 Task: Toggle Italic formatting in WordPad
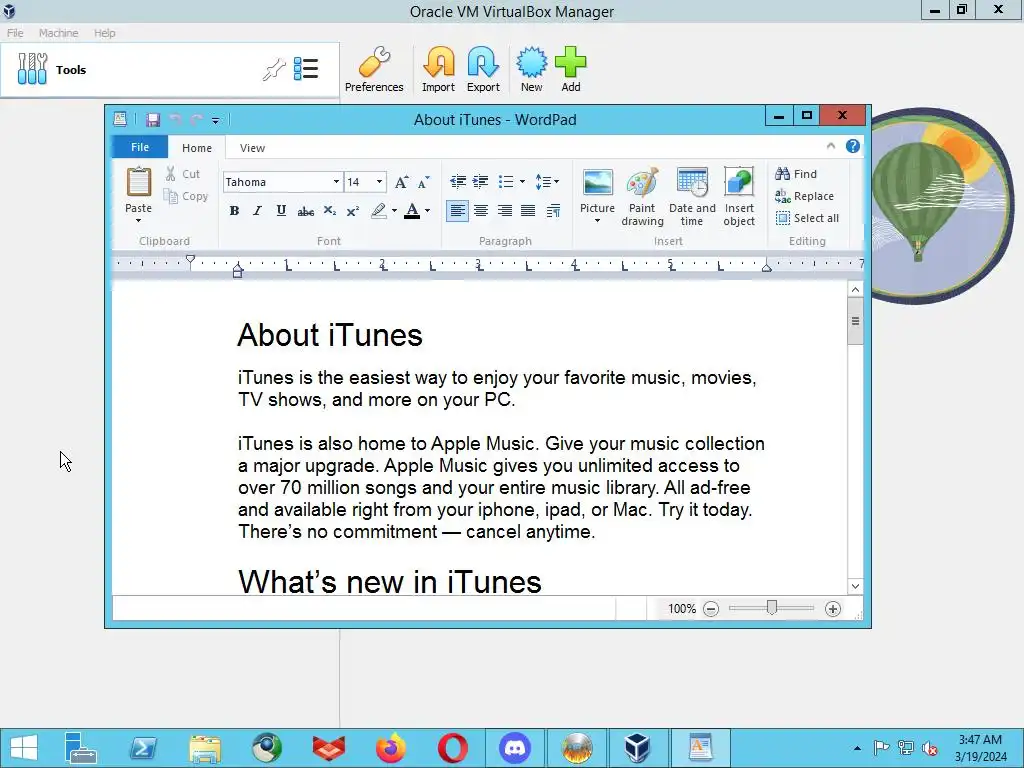point(257,210)
